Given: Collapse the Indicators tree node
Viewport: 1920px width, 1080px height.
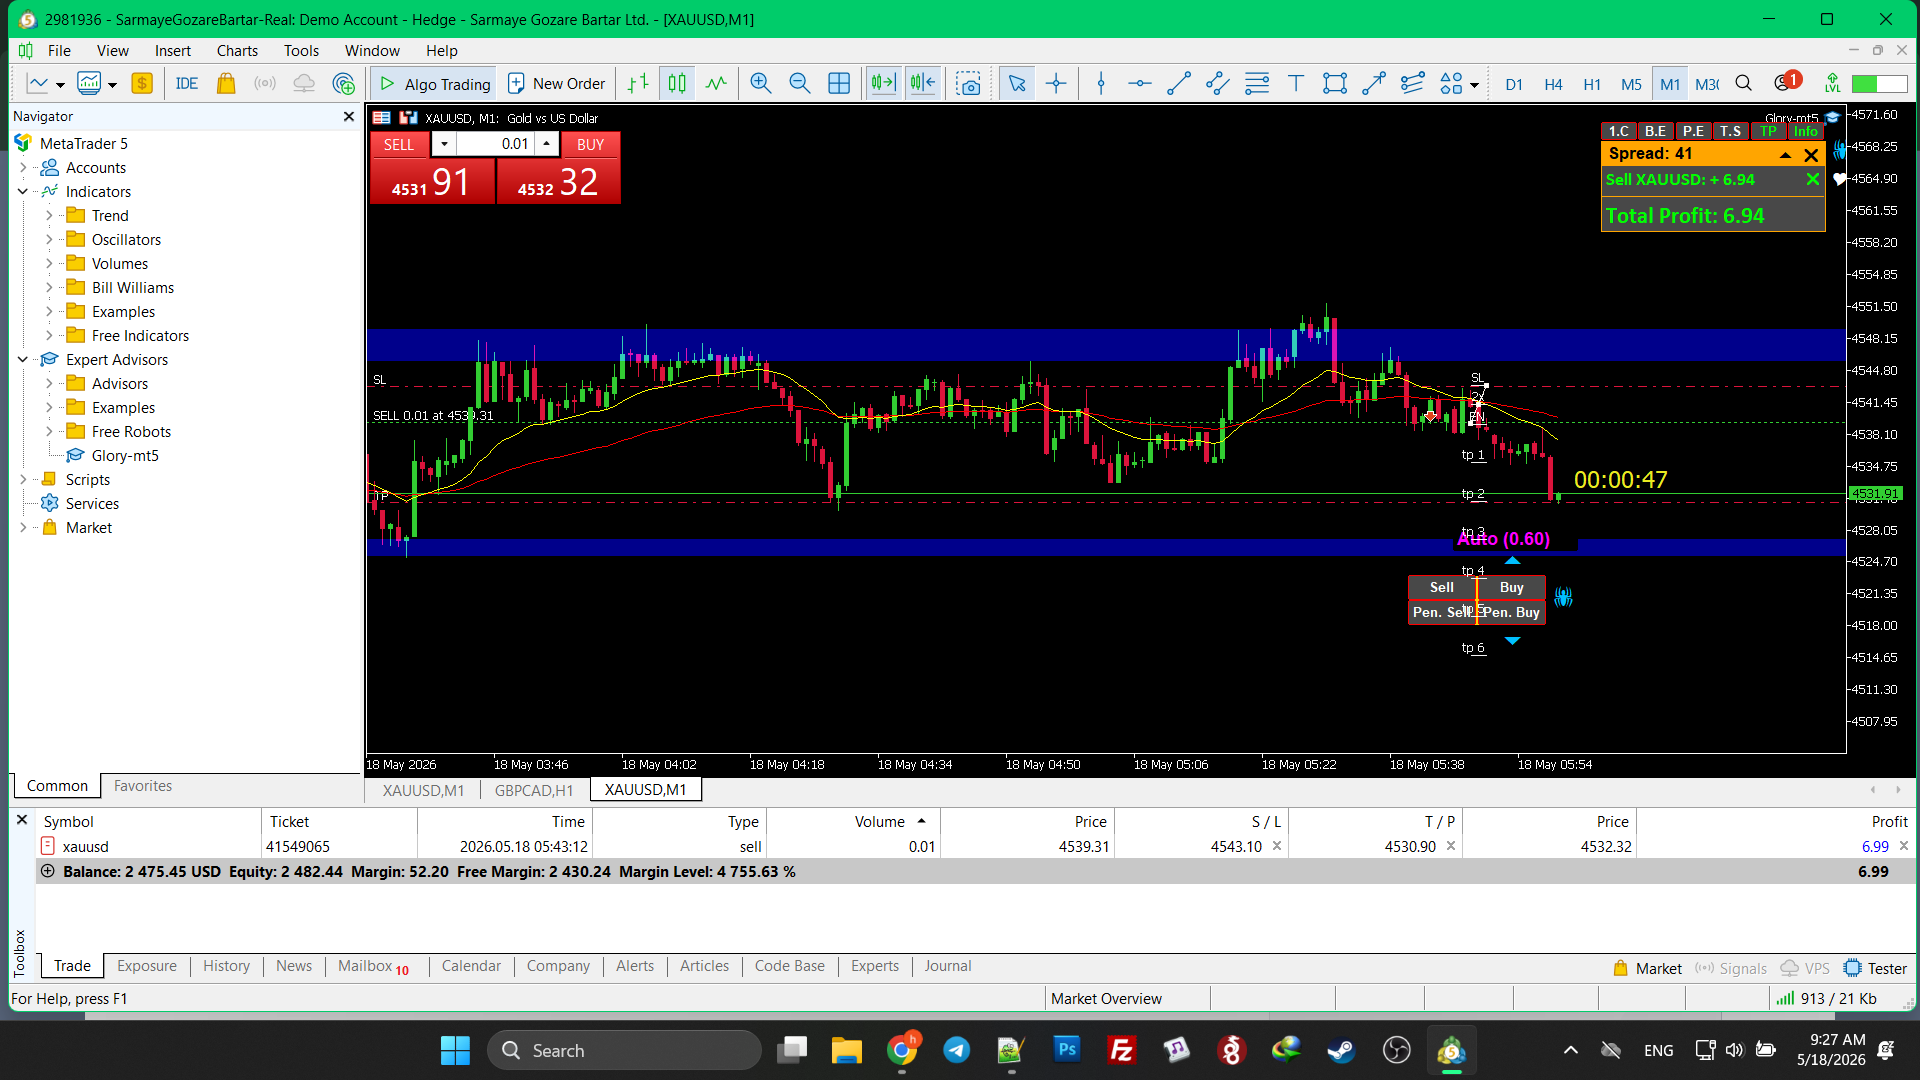Looking at the screenshot, I should click(x=23, y=192).
